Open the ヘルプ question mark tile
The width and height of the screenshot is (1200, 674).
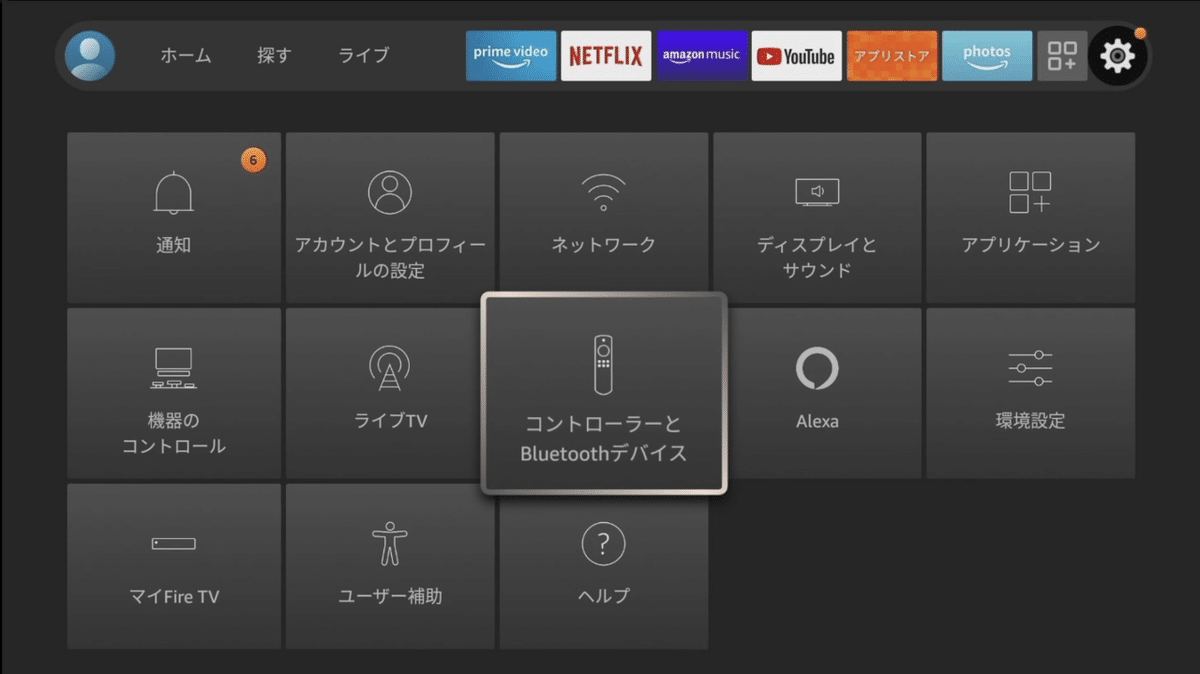pyautogui.click(x=604, y=570)
